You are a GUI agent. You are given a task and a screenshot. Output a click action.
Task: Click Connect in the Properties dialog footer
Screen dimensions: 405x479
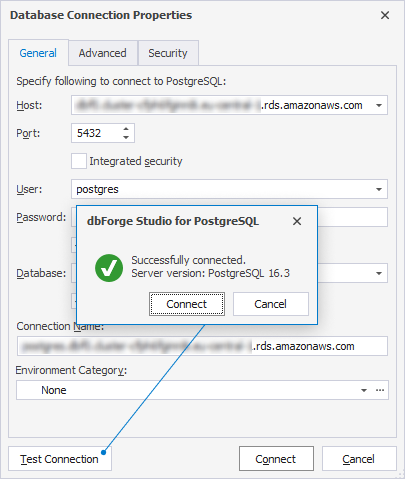tap(276, 459)
